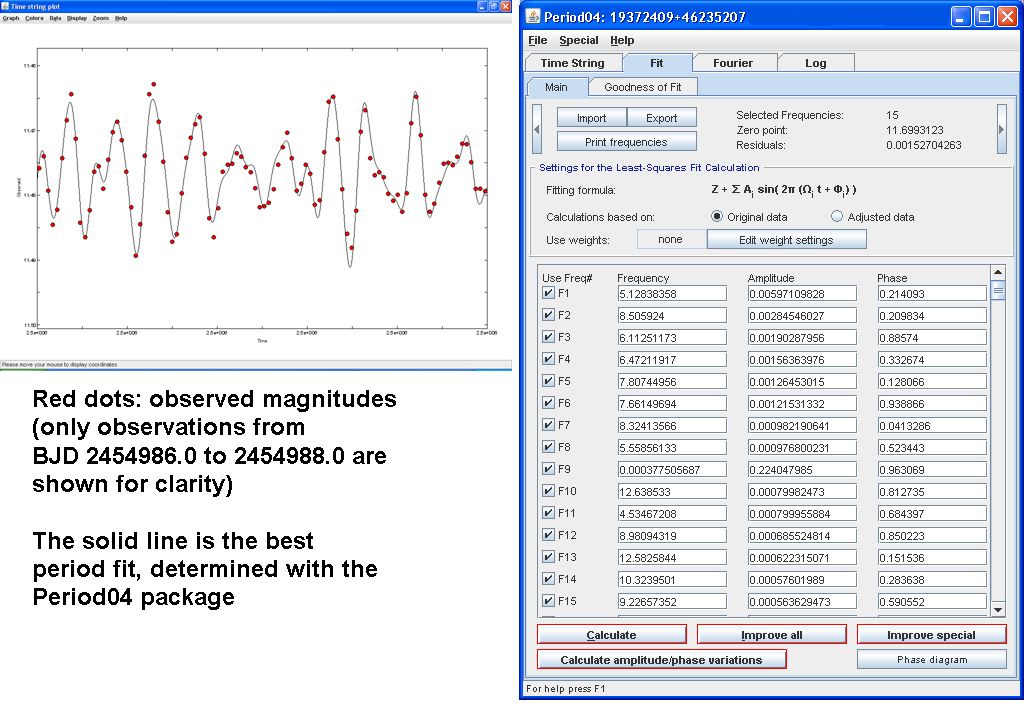1024x719 pixels.
Task: Click the F4 frequency field 6.47211917
Action: (x=672, y=360)
